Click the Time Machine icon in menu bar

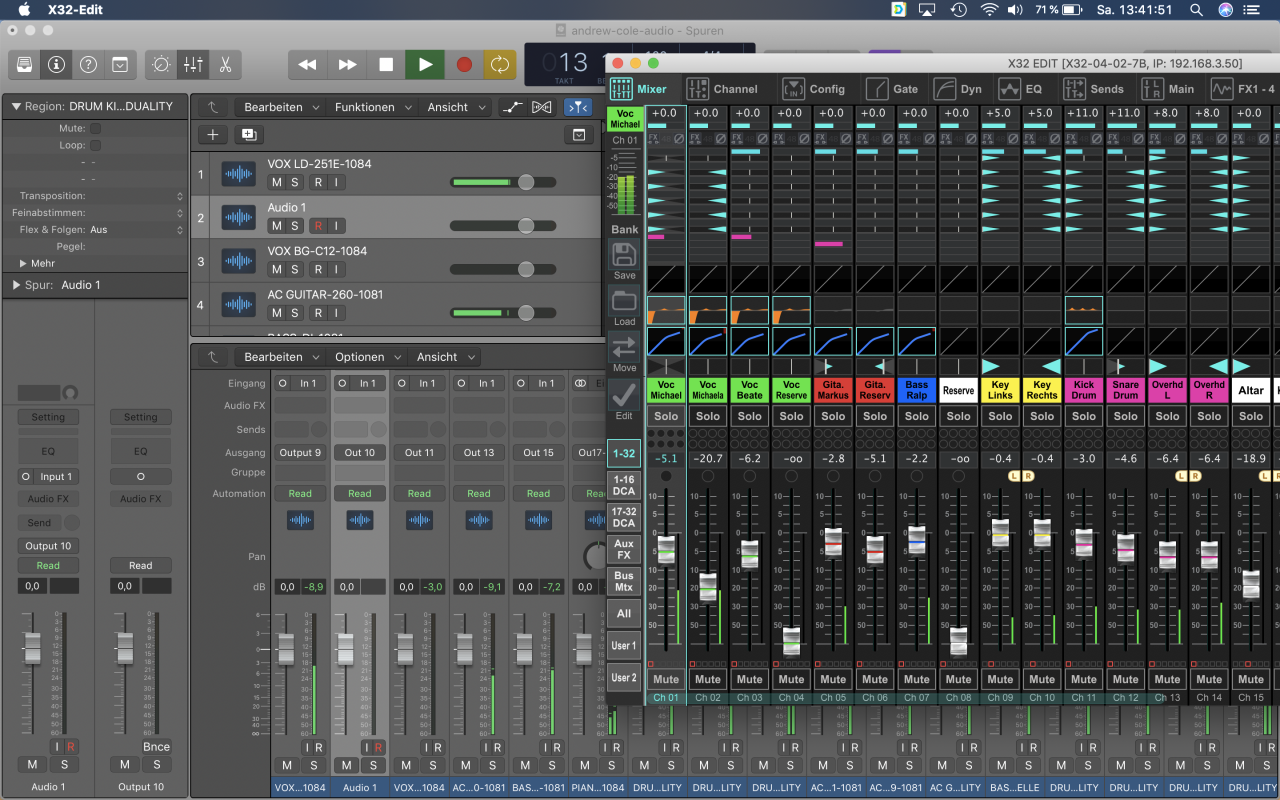958,10
